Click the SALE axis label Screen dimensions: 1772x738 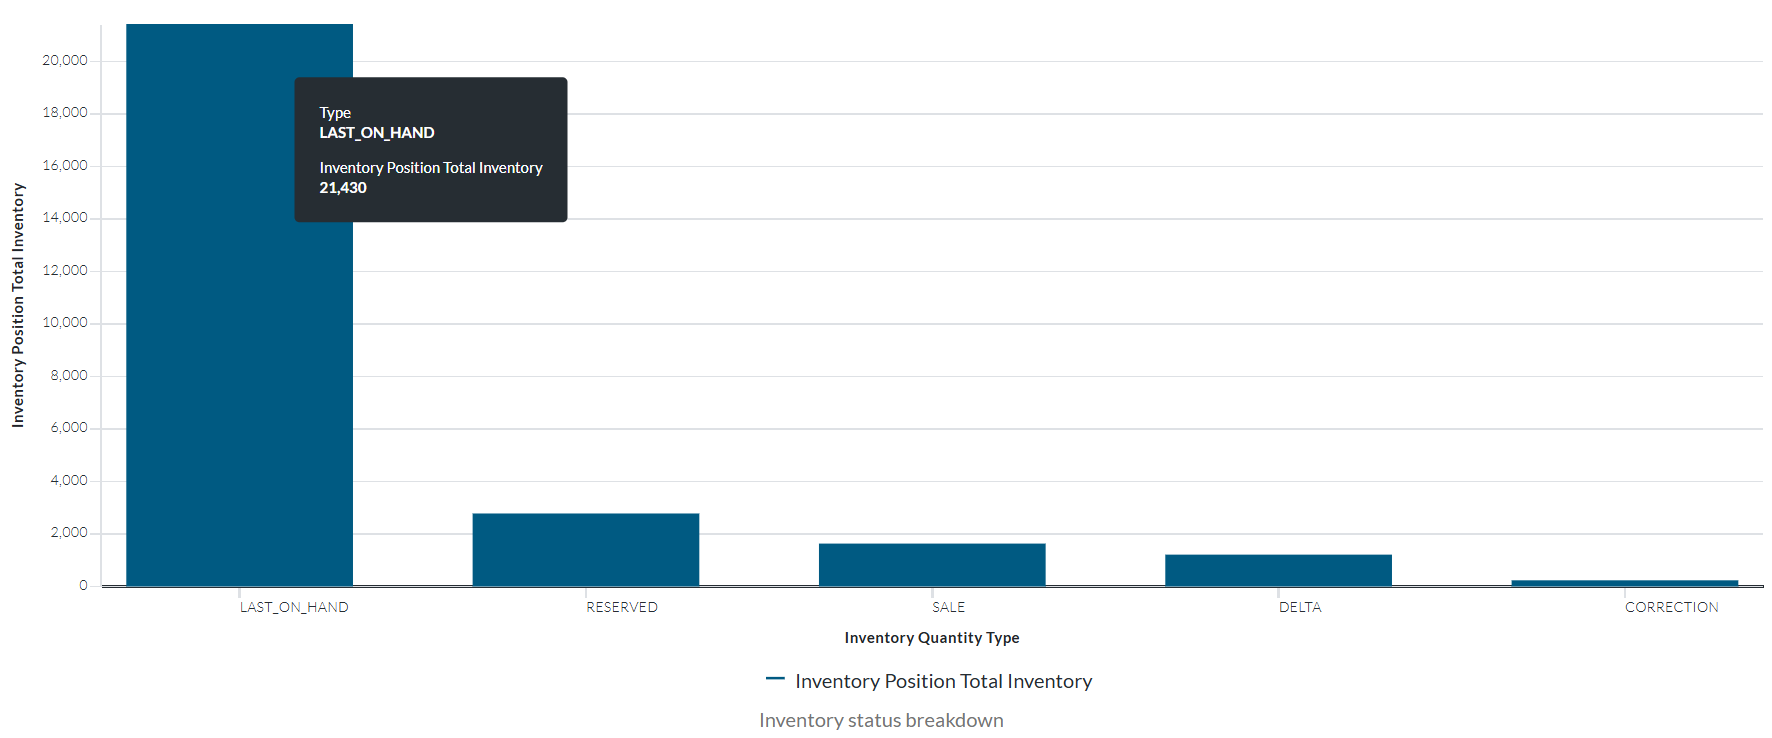pyautogui.click(x=948, y=607)
